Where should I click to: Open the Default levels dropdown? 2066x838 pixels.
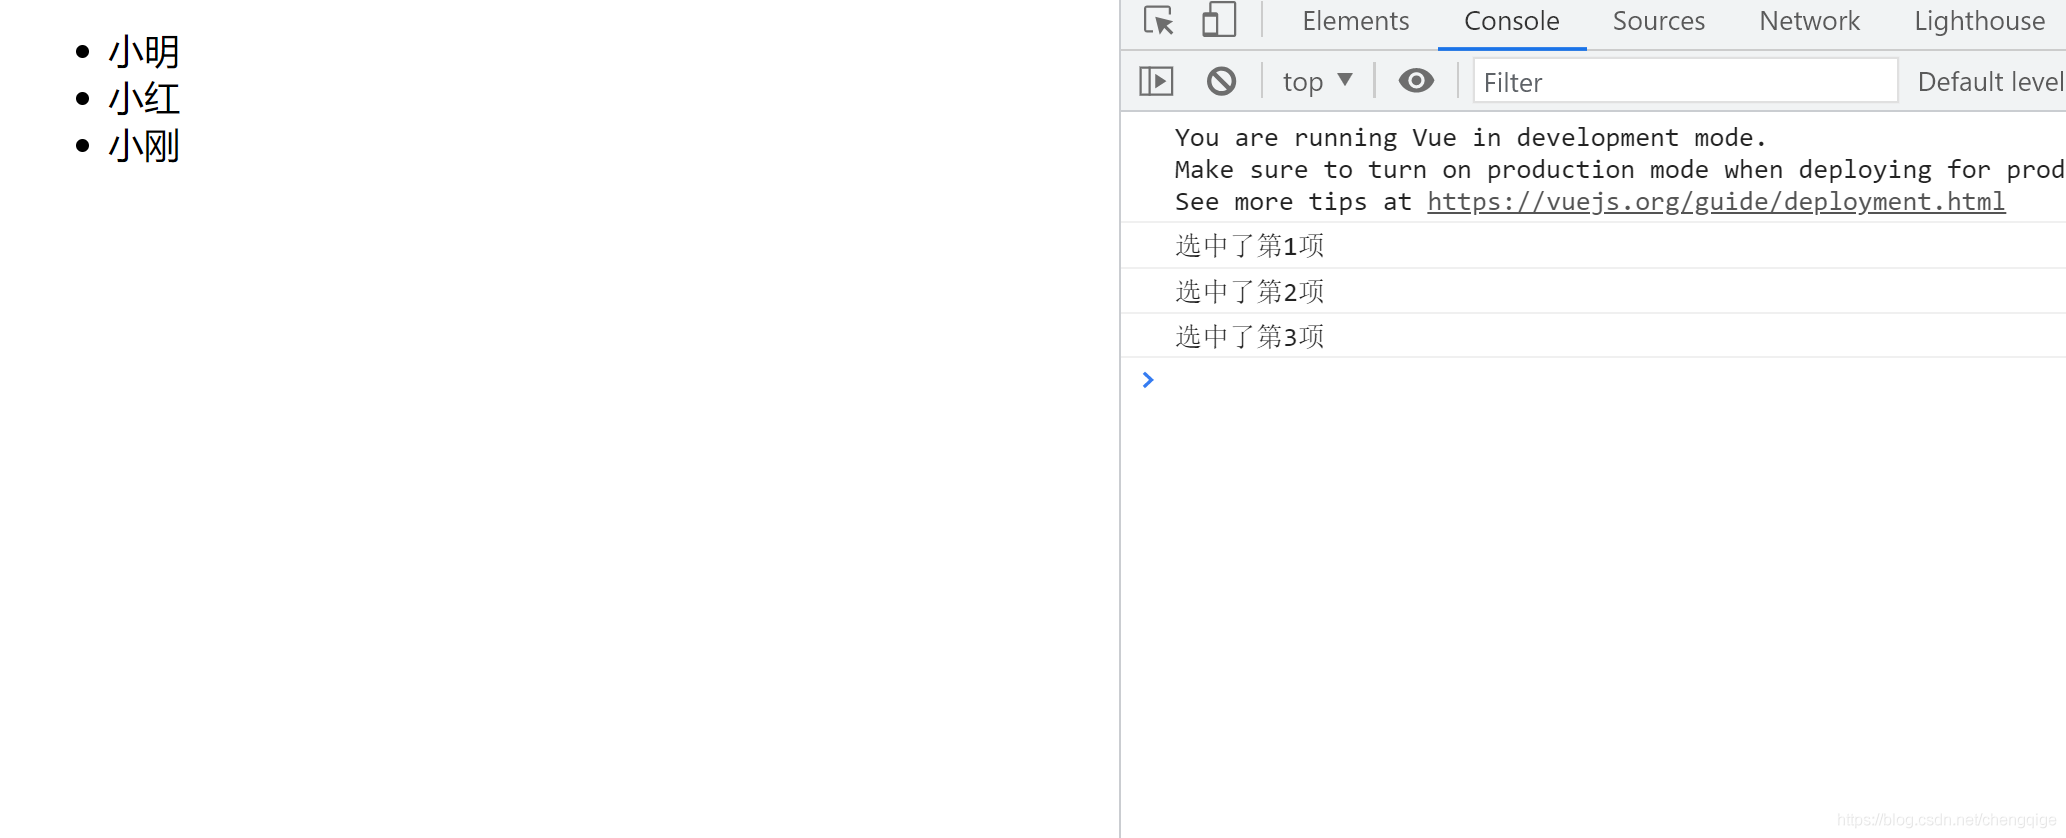click(1989, 82)
